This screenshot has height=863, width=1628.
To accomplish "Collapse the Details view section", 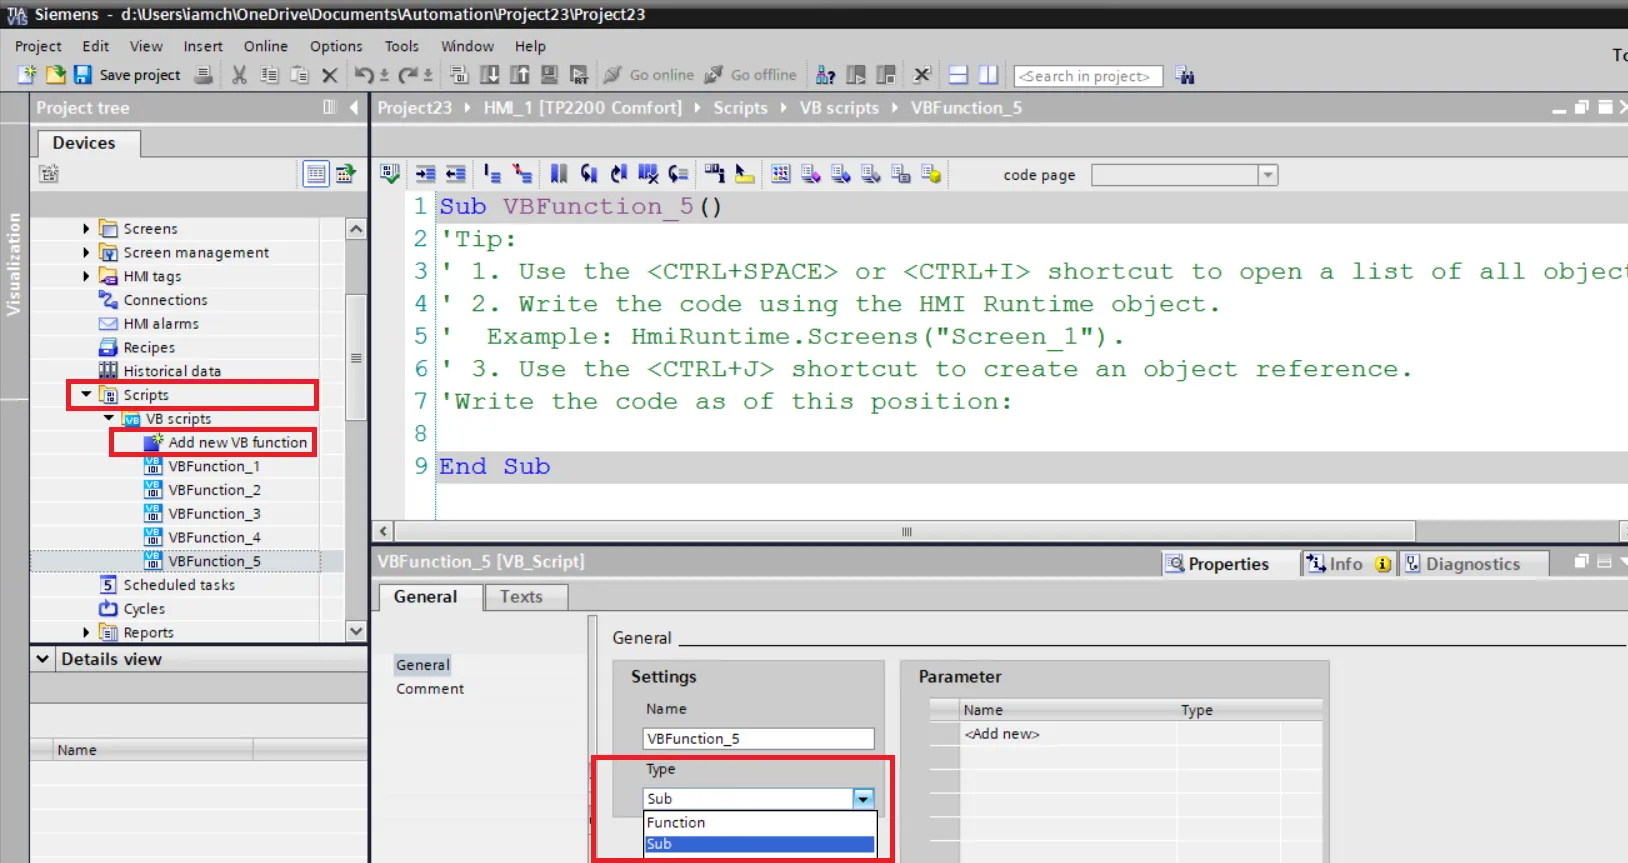I will [x=42, y=659].
